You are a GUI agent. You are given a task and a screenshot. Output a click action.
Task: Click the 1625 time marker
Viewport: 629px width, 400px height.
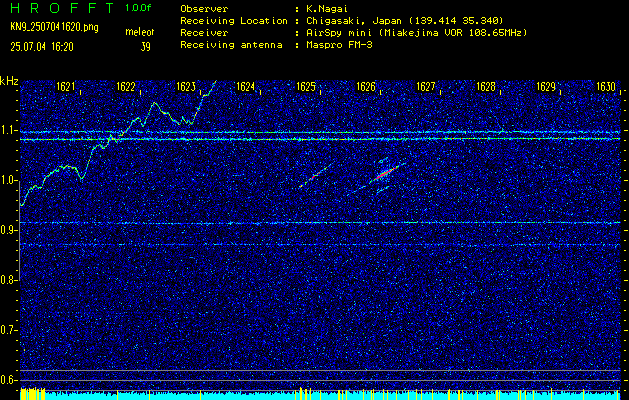click(x=306, y=86)
